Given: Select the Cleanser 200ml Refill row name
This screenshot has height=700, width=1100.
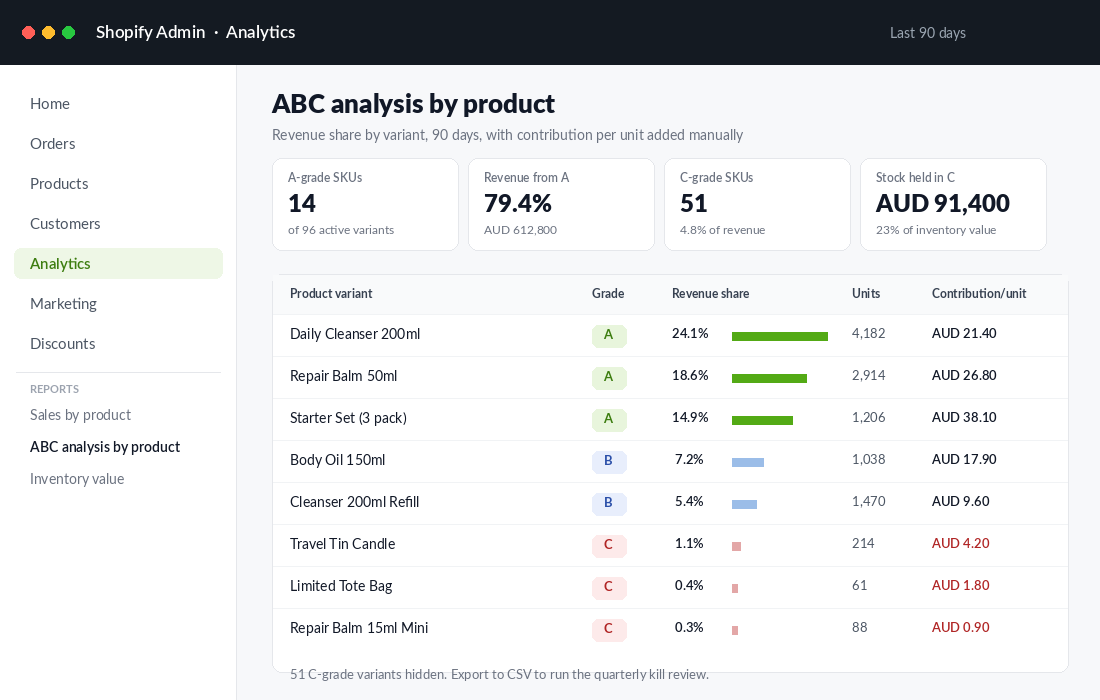Looking at the screenshot, I should pyautogui.click(x=354, y=502).
